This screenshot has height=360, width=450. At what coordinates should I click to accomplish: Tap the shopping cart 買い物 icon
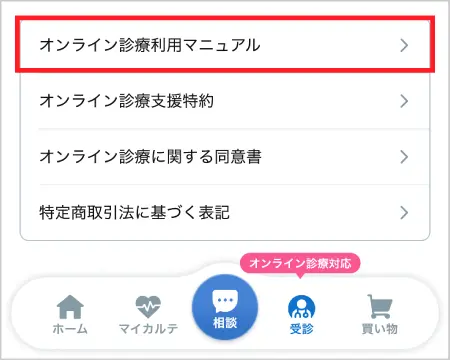point(379,306)
